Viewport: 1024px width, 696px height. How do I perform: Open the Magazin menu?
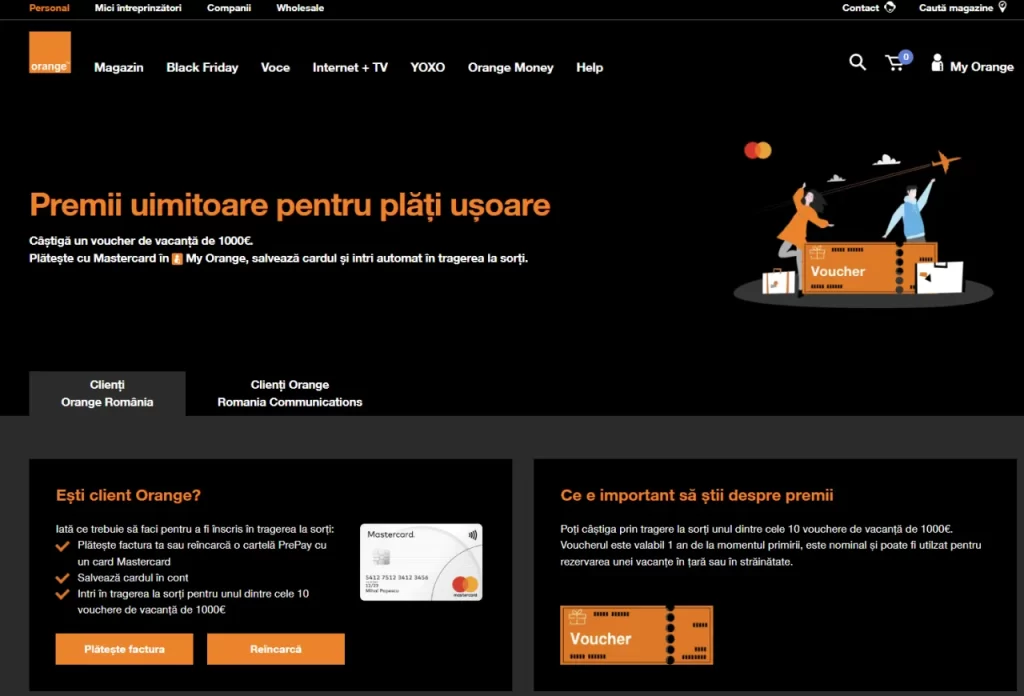click(x=118, y=67)
